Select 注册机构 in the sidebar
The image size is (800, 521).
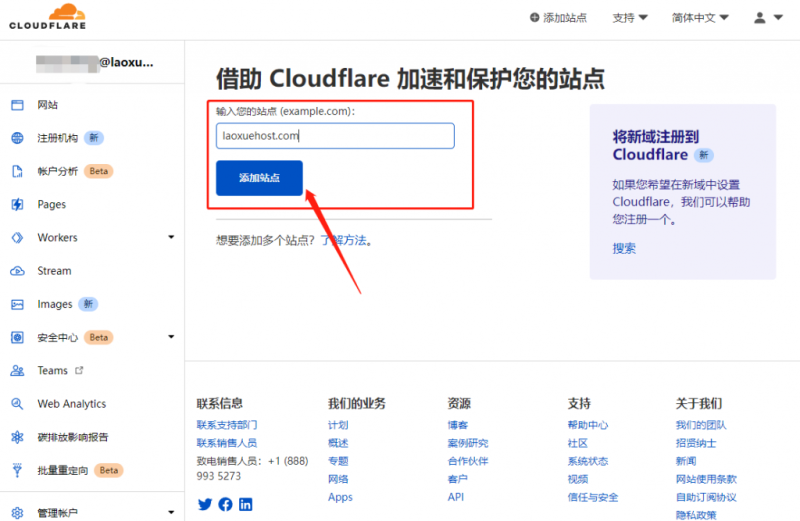58,138
